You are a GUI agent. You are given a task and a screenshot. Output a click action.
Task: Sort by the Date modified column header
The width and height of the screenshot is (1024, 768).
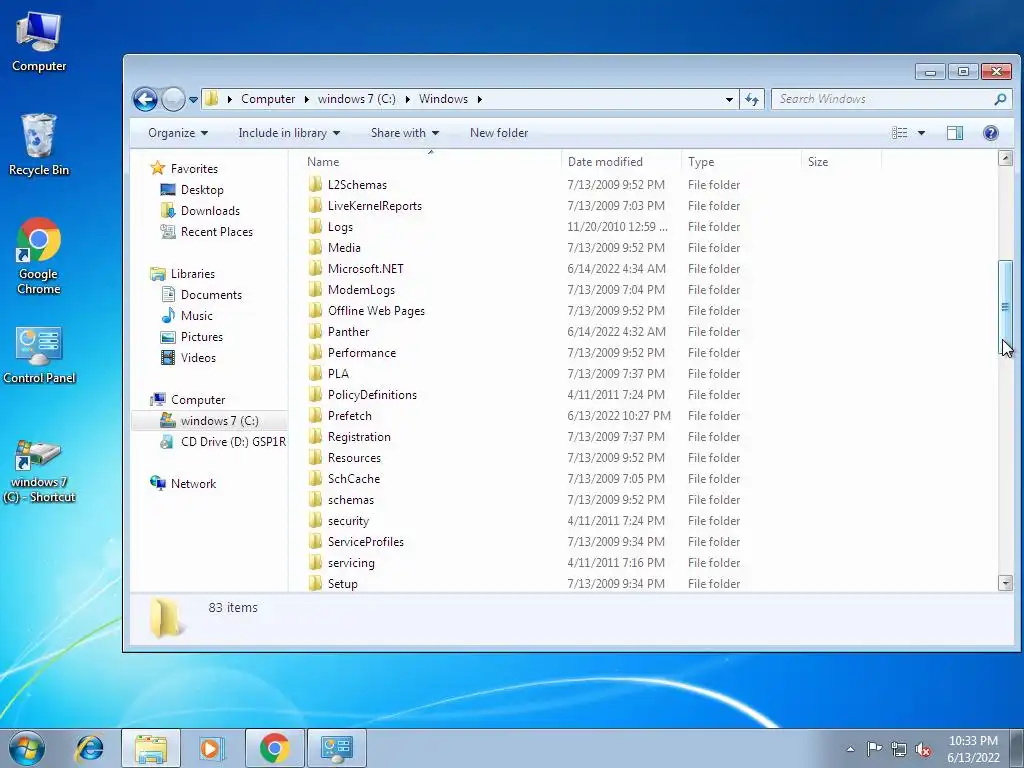point(621,162)
